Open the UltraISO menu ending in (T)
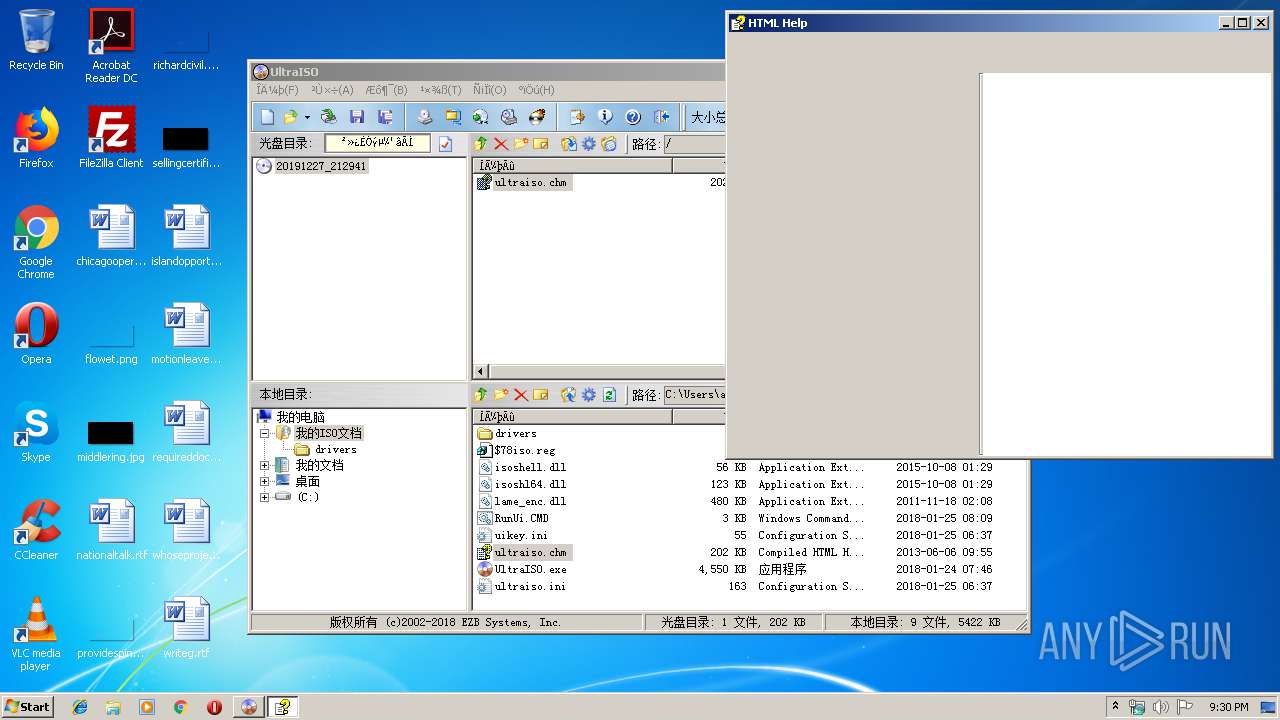 441,90
